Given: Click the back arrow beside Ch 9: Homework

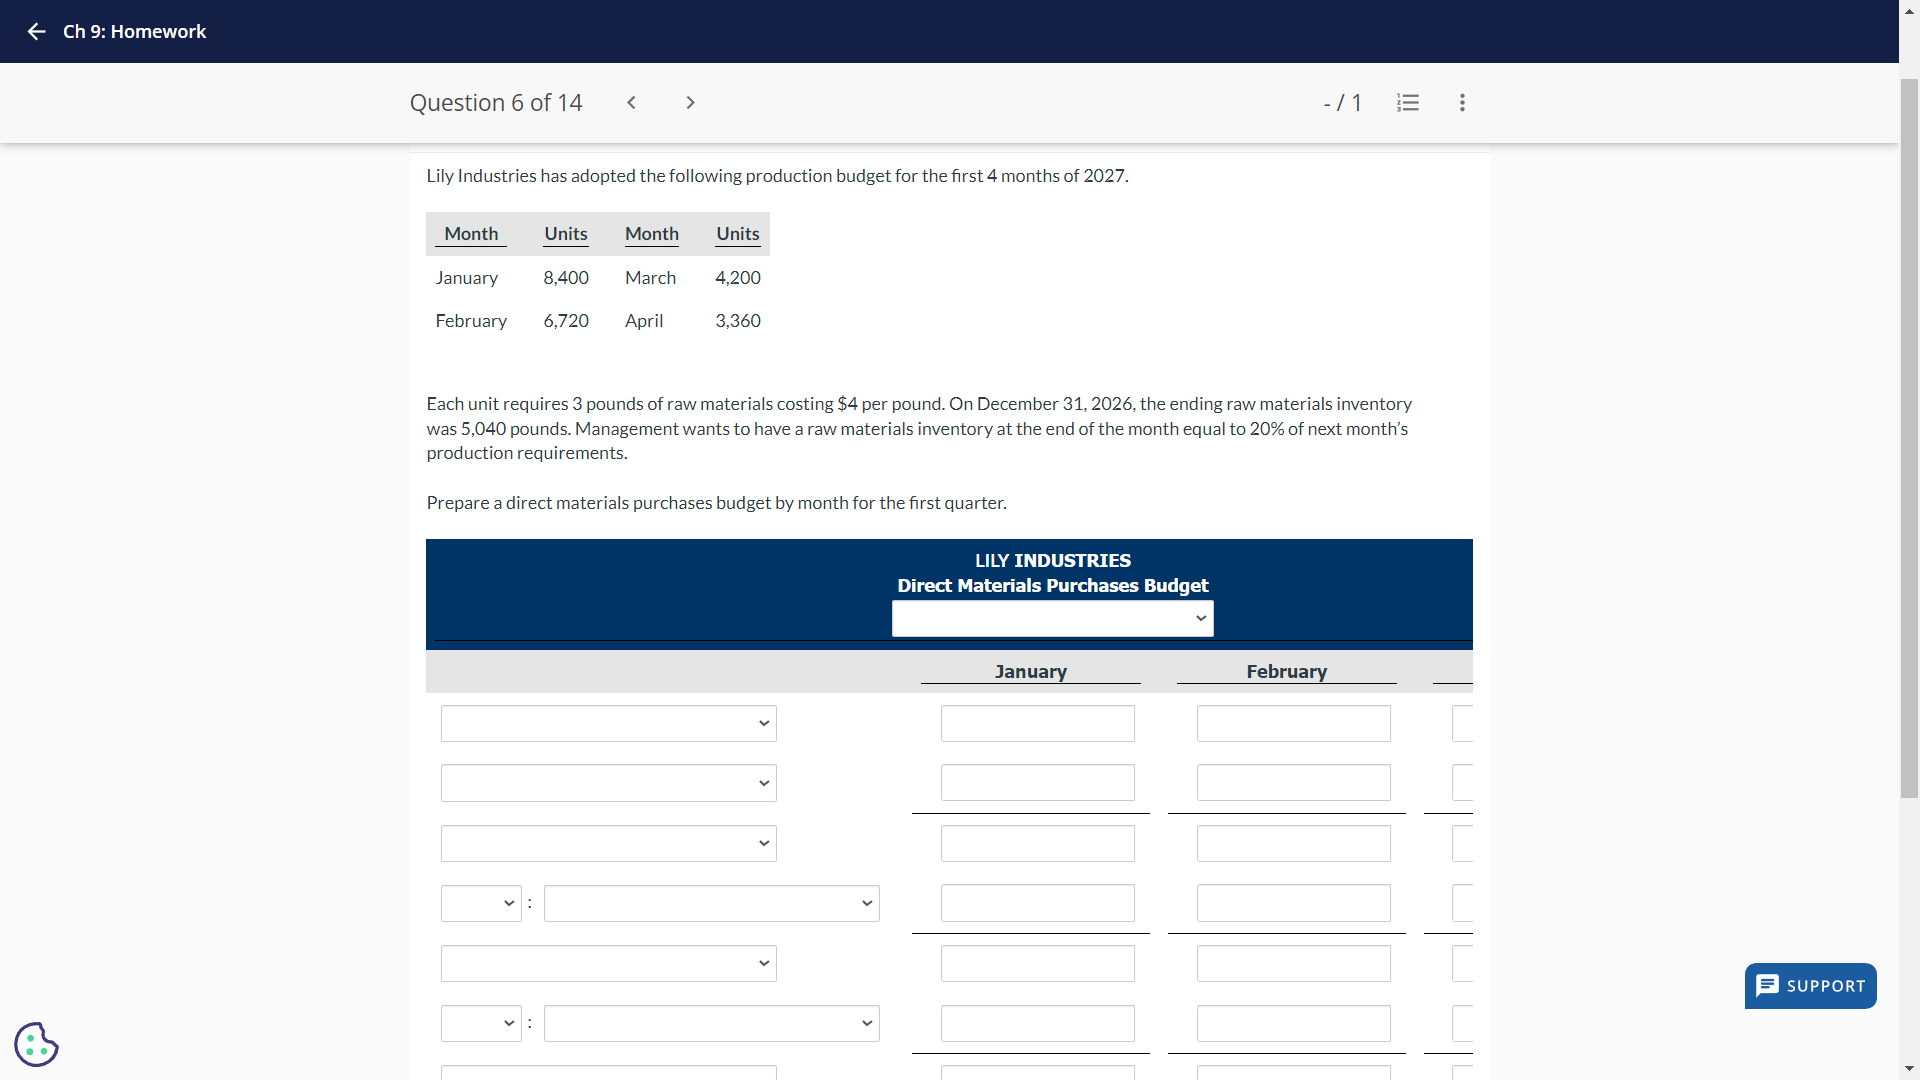Looking at the screenshot, I should pos(37,32).
